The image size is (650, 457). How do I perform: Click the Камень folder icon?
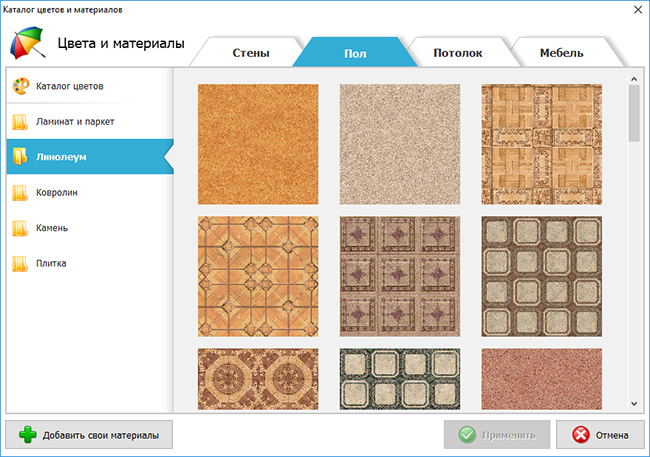(x=20, y=228)
